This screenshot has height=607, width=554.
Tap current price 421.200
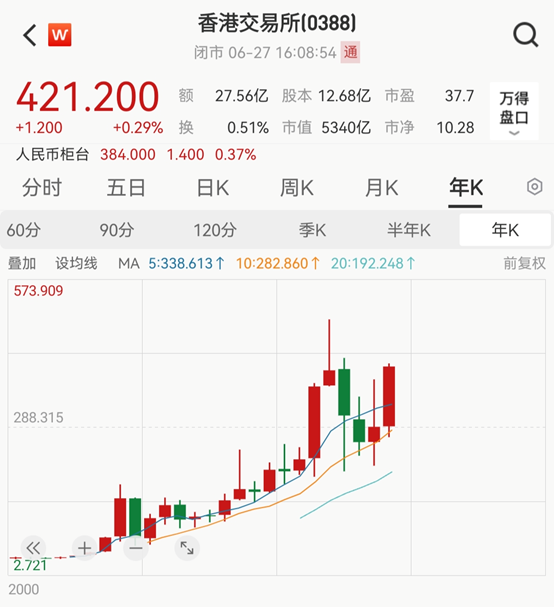[x=87, y=97]
